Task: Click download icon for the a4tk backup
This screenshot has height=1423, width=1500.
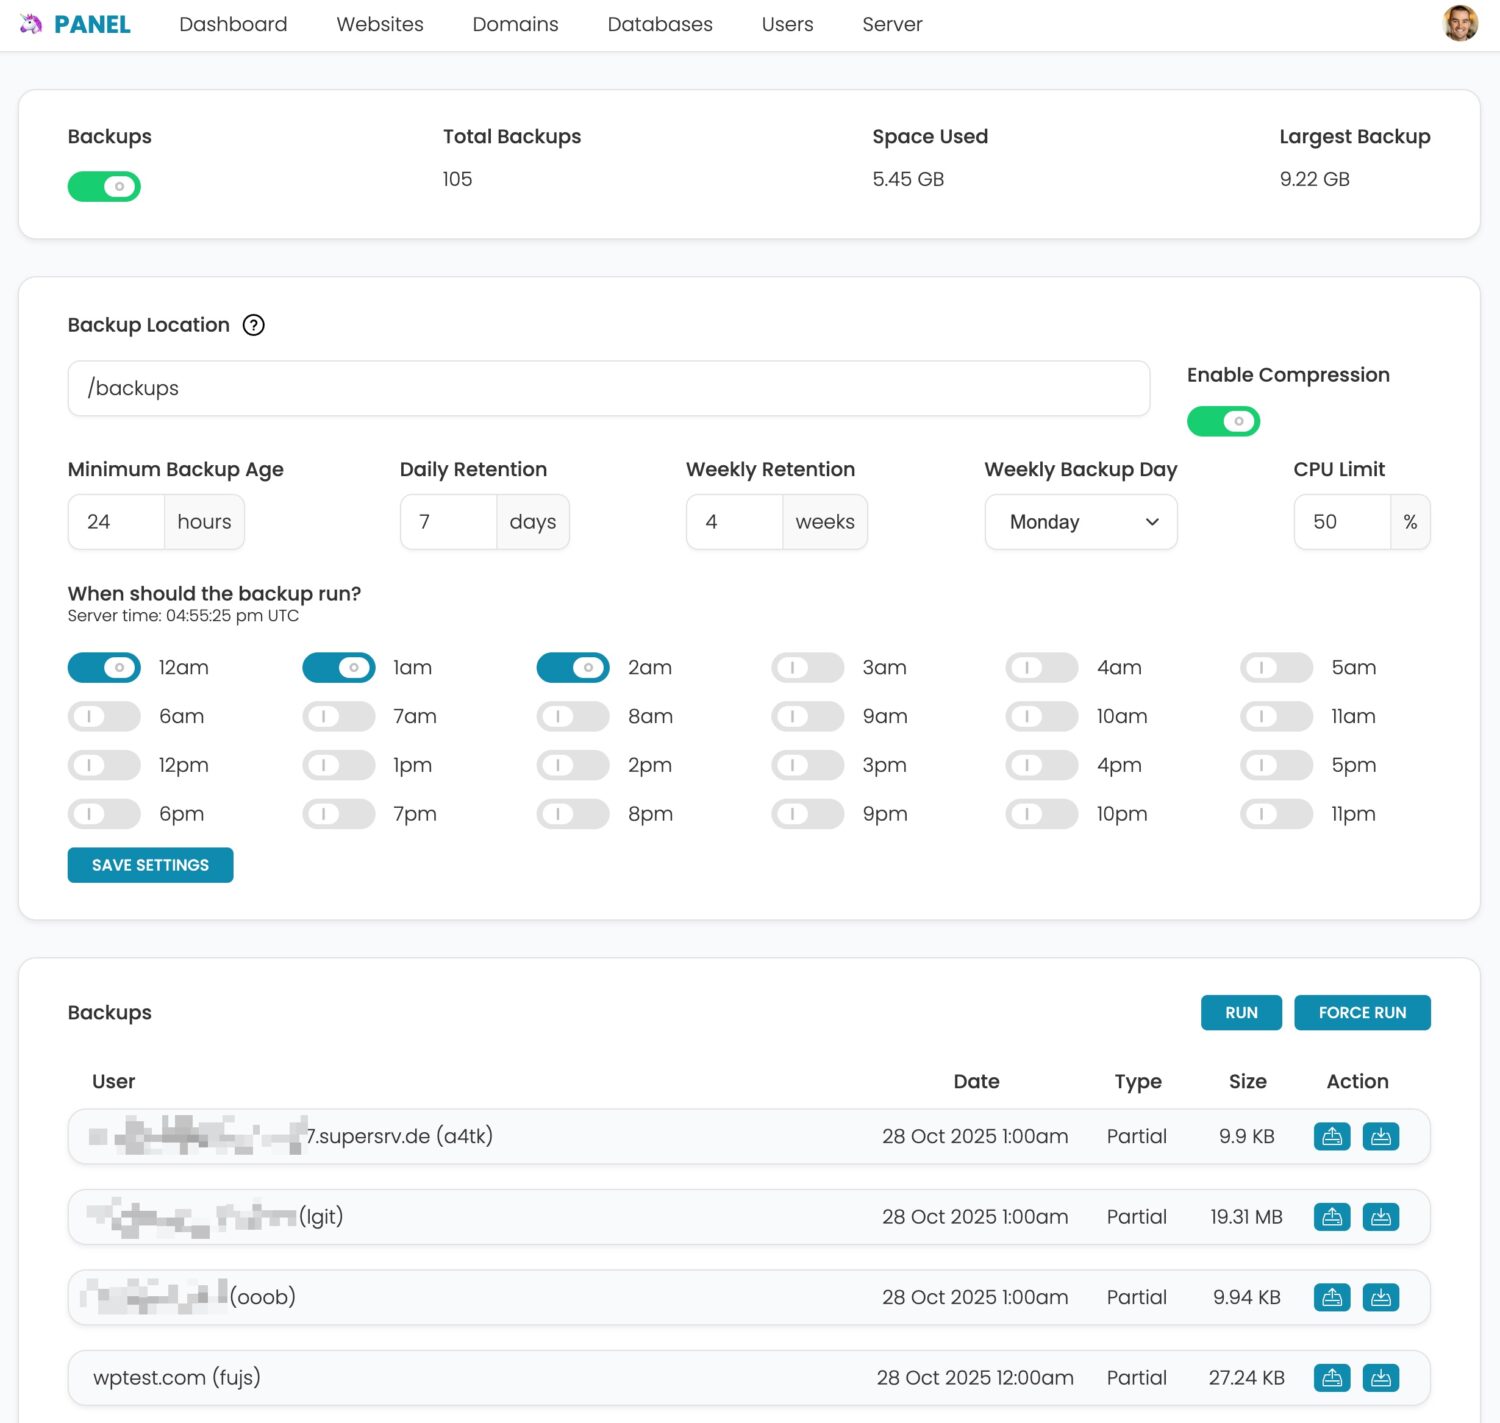Action: coord(1380,1136)
